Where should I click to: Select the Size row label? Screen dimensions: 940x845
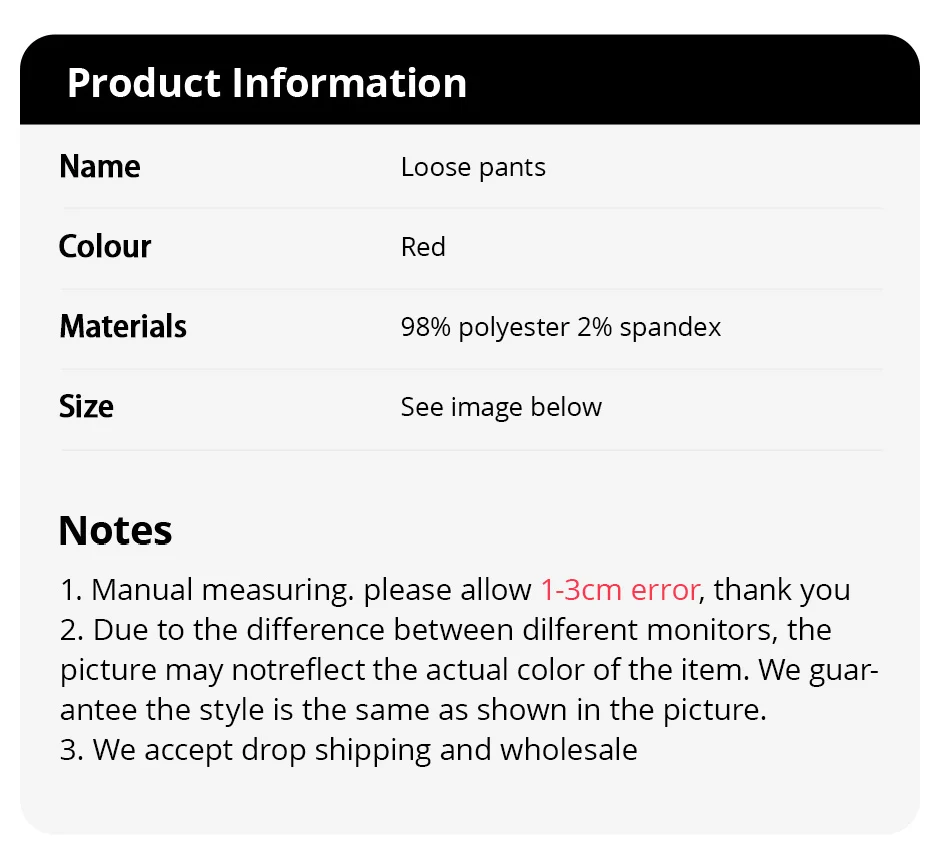(x=86, y=407)
